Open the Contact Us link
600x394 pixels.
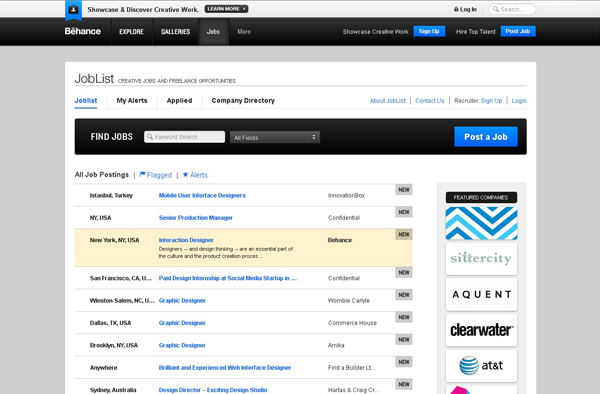[x=430, y=101]
